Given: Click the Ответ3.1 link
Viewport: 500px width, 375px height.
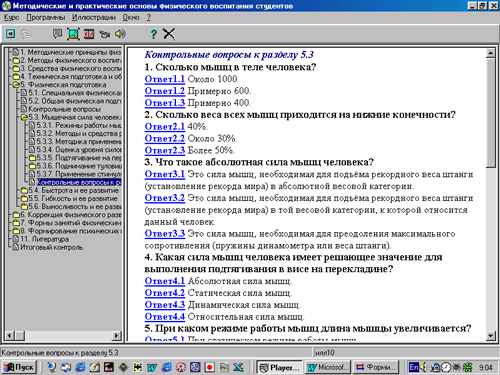Looking at the screenshot, I should tap(165, 174).
